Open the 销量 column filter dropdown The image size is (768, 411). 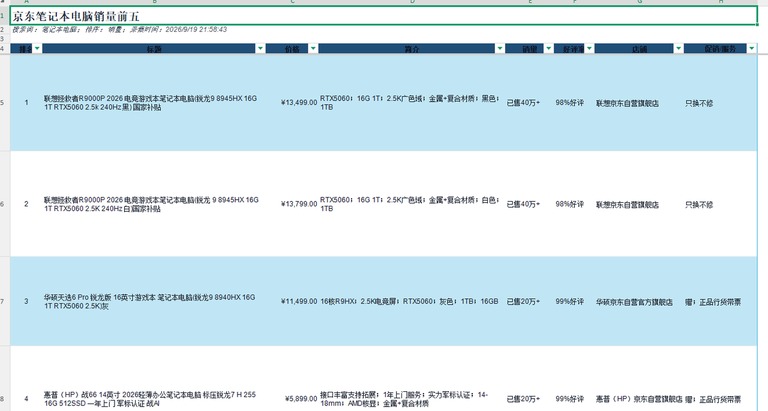[x=549, y=48]
